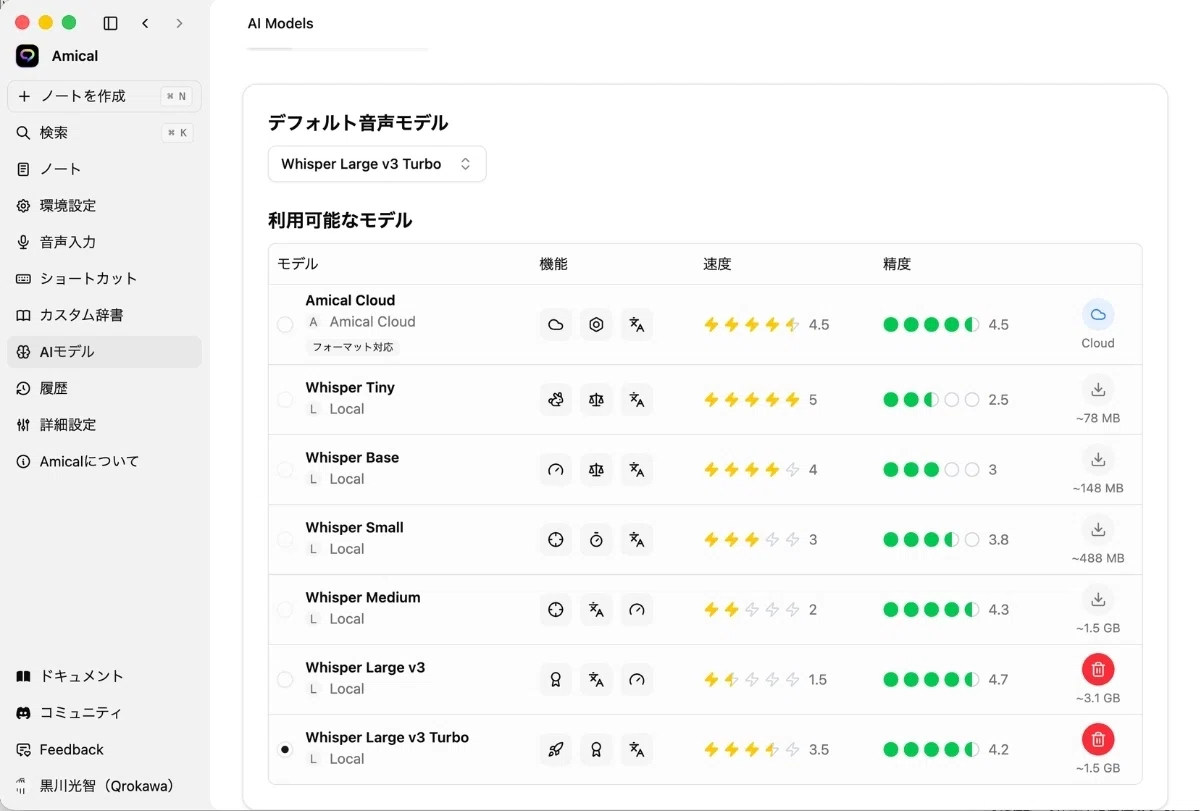Open the Feedback link
This screenshot has width=1200, height=811.
(x=104, y=749)
